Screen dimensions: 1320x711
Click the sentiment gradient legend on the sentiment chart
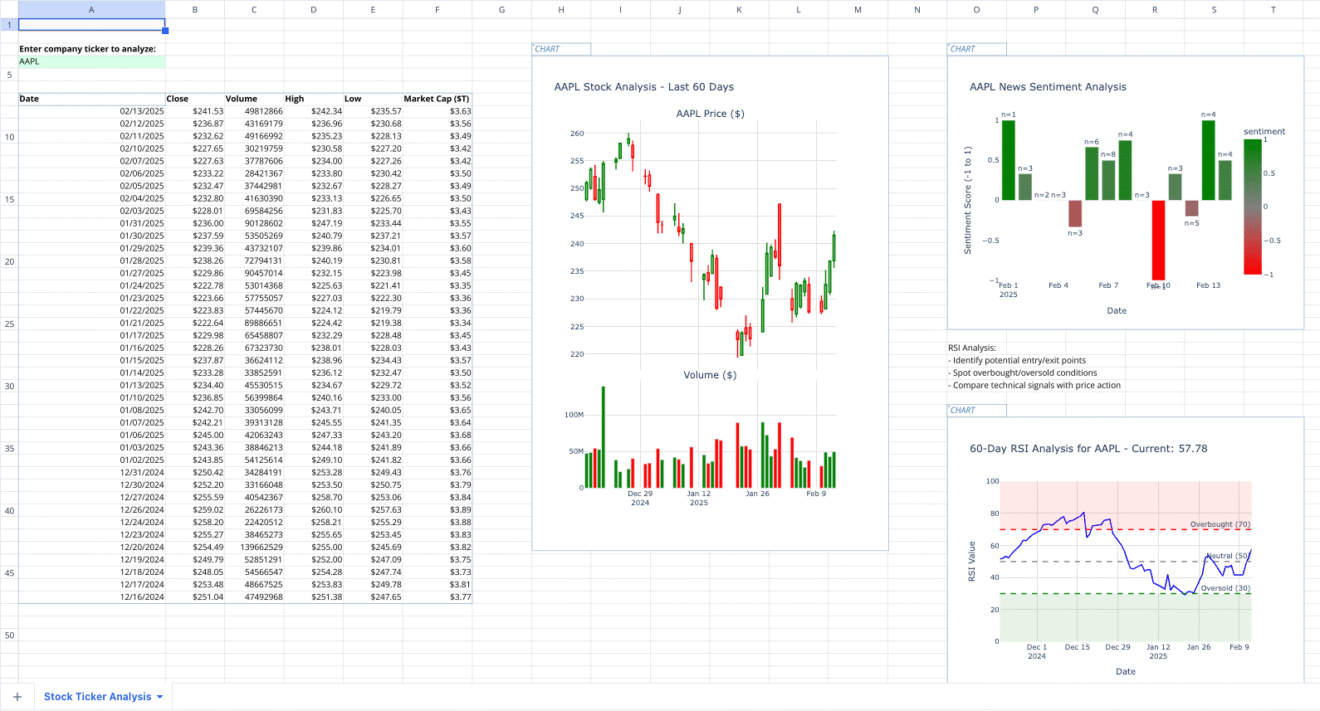point(1251,207)
